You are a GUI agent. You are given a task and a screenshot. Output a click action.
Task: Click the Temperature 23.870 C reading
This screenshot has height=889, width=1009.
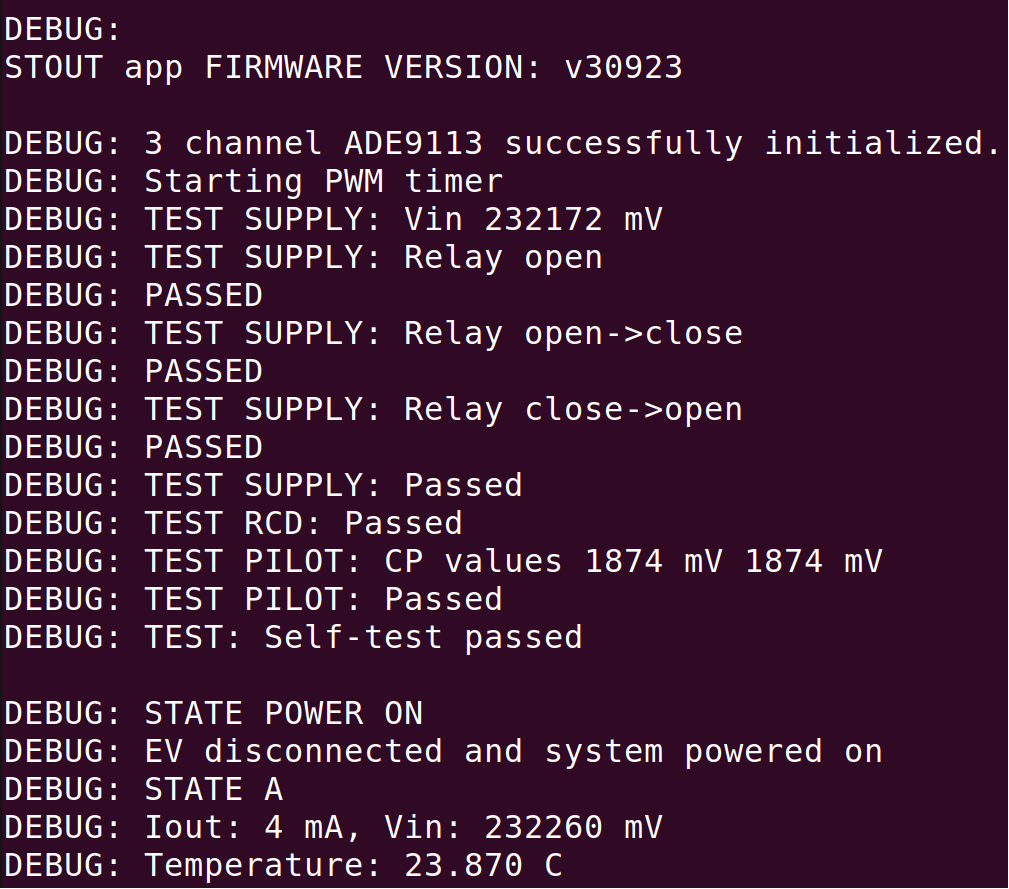pyautogui.click(x=353, y=865)
